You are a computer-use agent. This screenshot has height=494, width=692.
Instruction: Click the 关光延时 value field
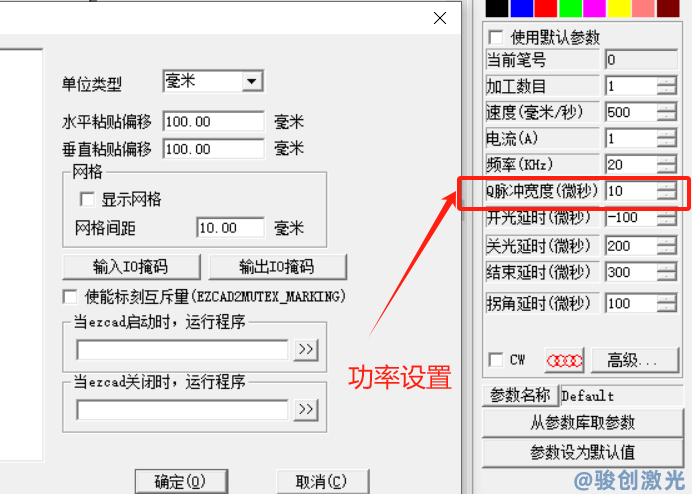631,245
